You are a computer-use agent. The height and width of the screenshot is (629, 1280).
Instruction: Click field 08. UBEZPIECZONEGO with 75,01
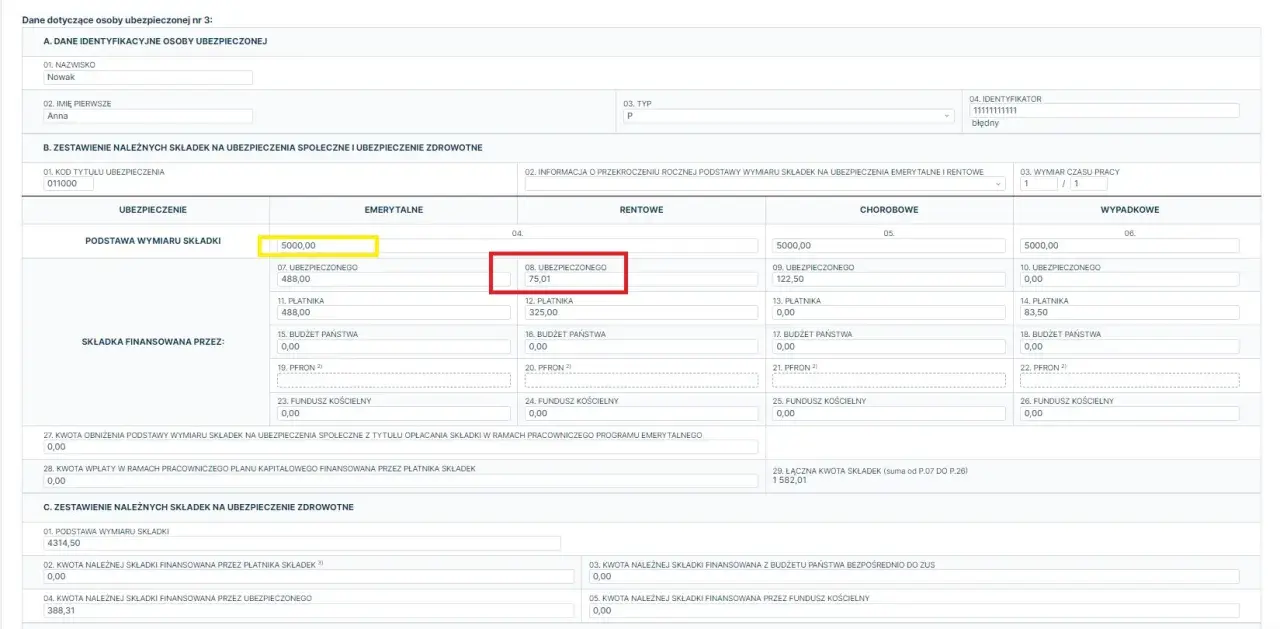tap(641, 279)
